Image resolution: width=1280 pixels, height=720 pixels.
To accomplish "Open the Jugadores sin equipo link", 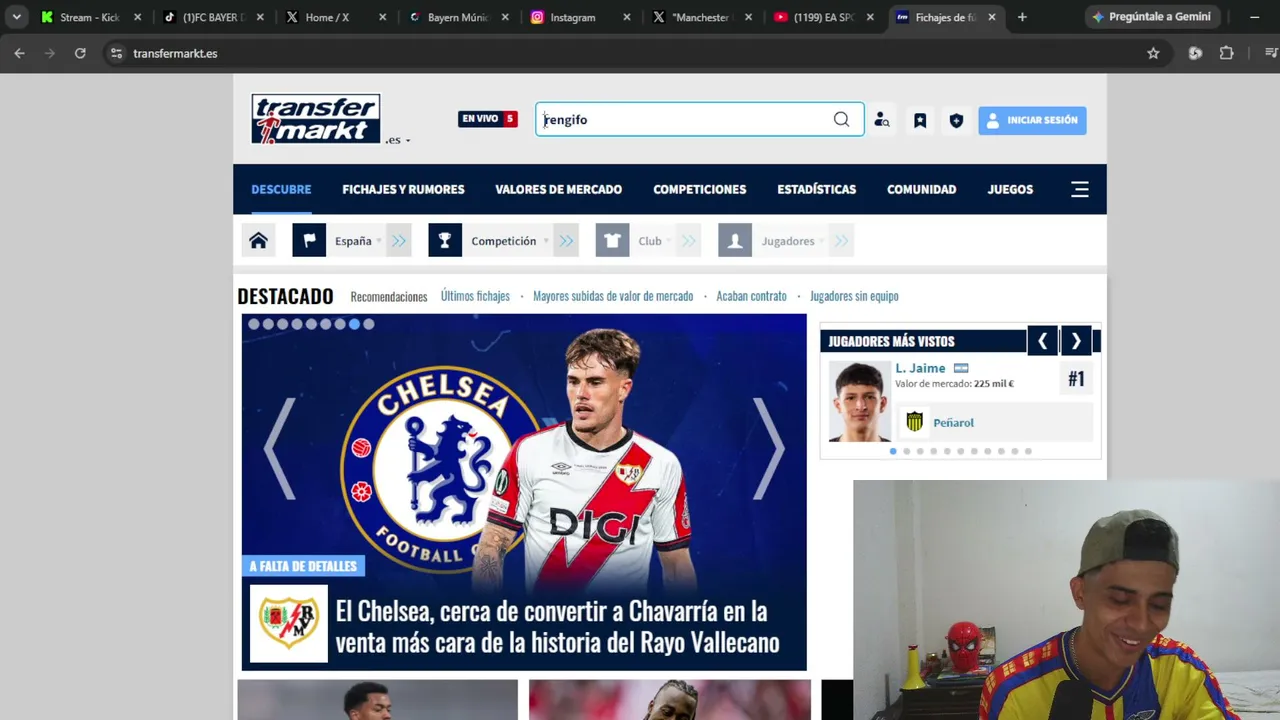I will (x=854, y=296).
